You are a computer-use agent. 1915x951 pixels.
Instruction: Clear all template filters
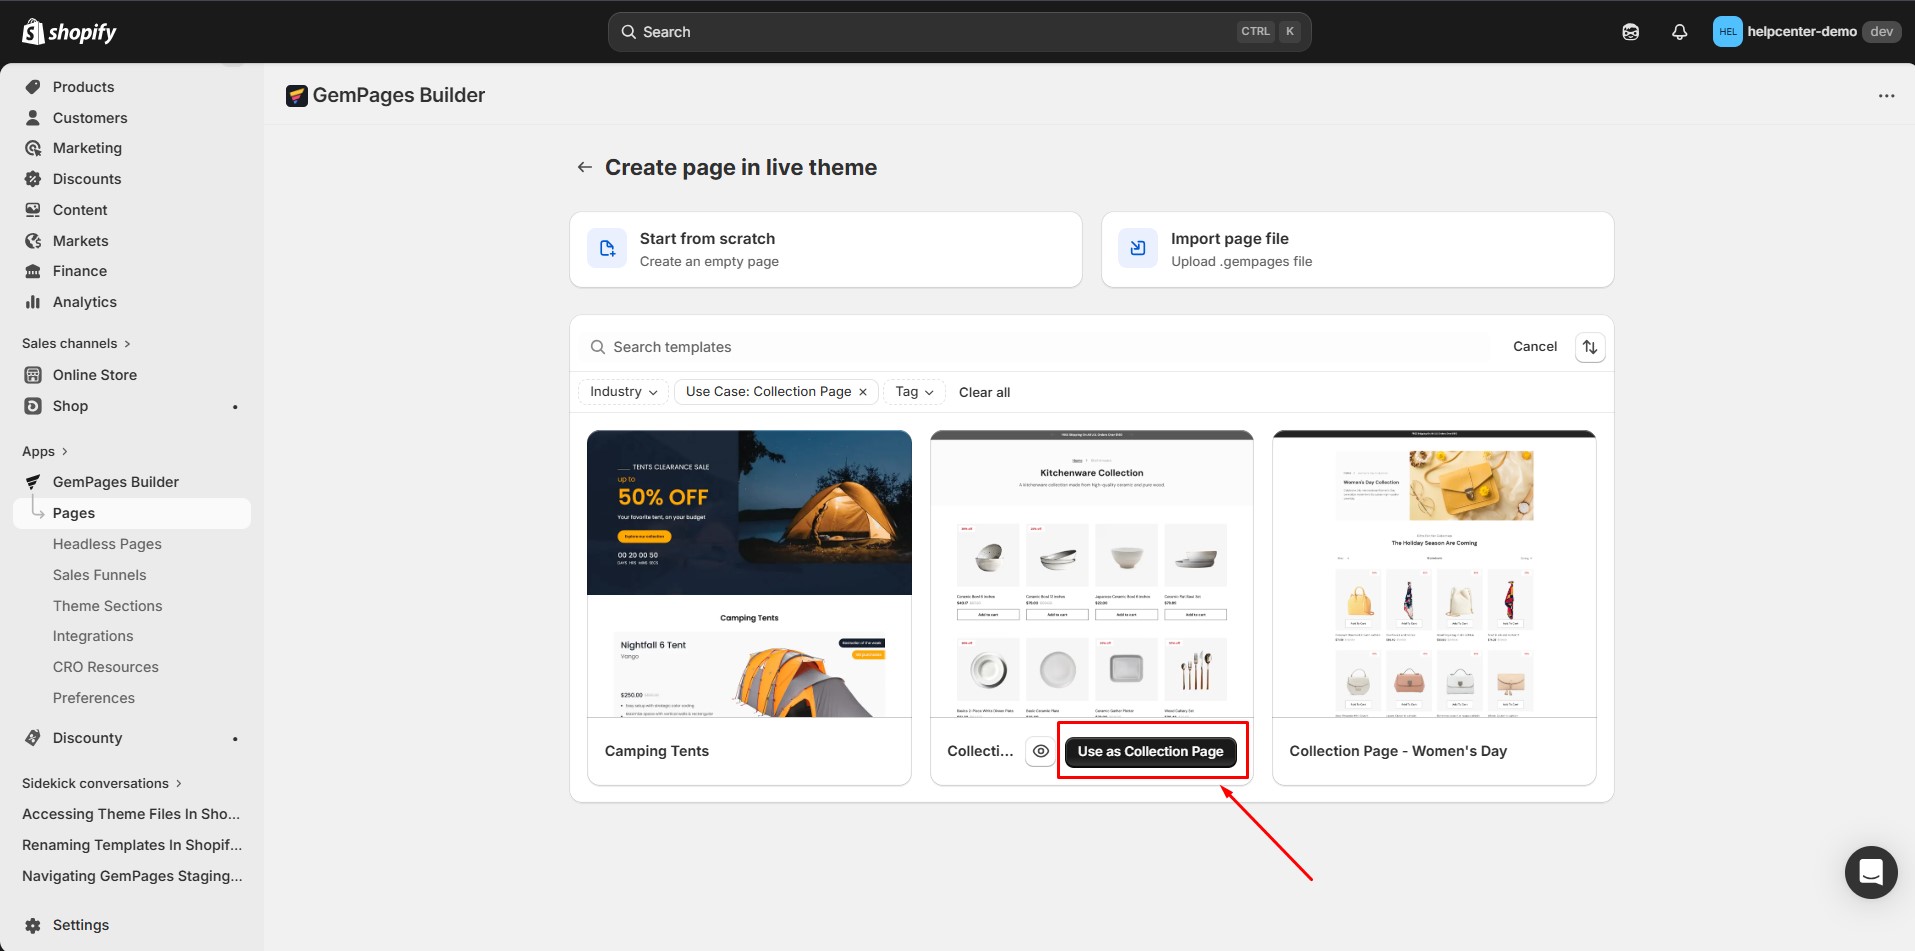[x=984, y=392]
